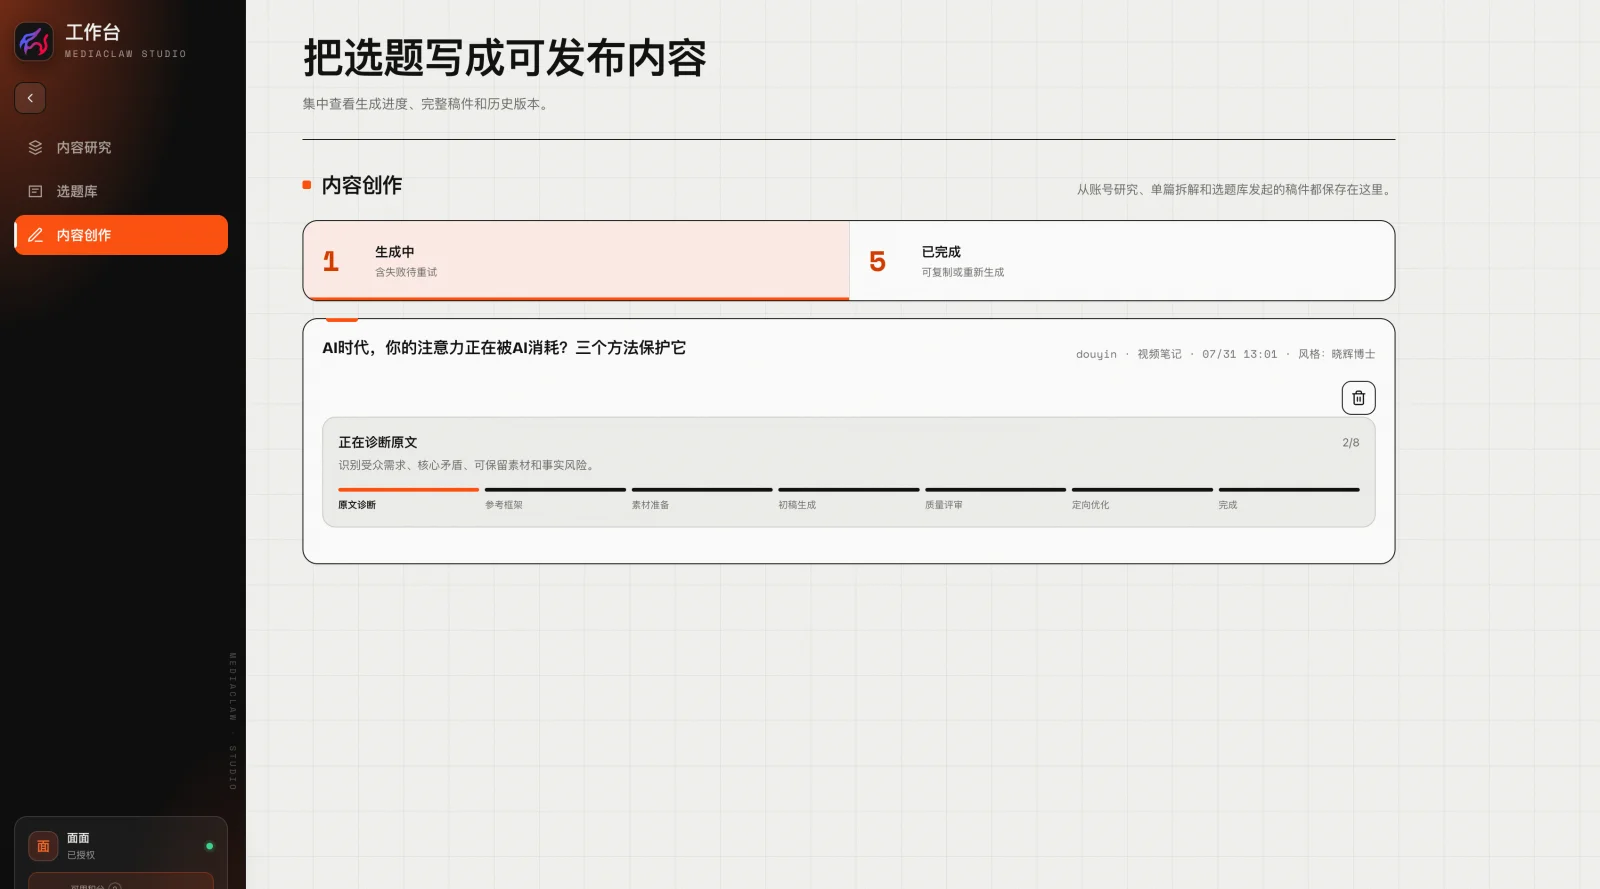
Task: Click the MediaClaw Studio logo icon
Action: pos(34,41)
